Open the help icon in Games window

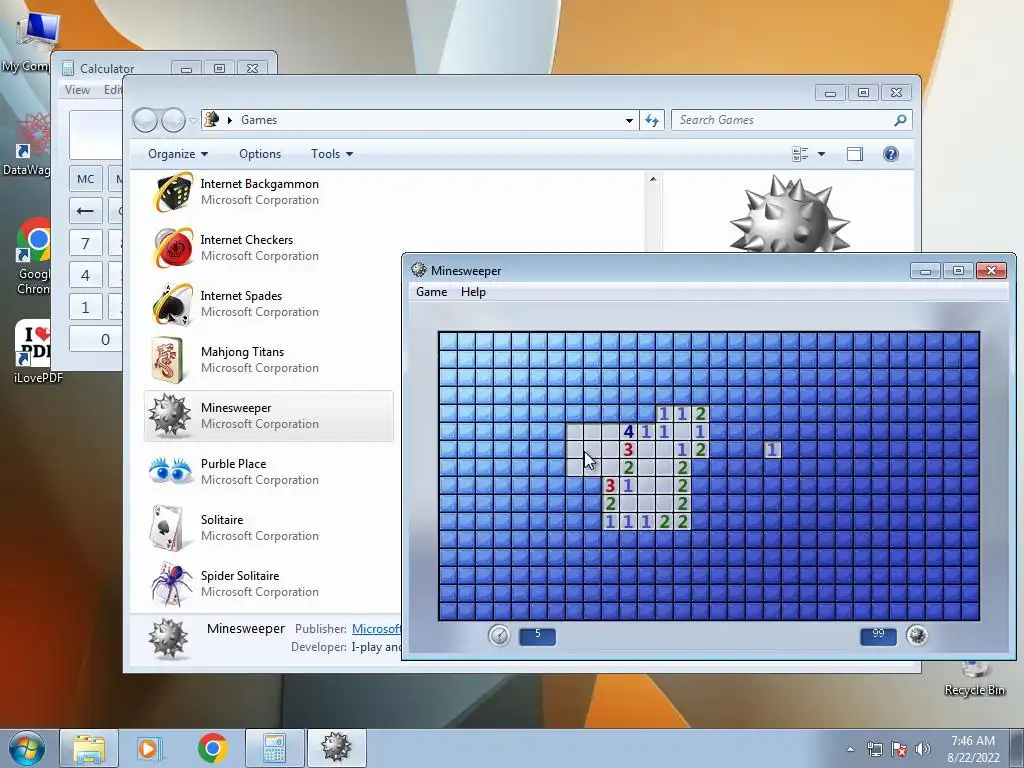coord(891,154)
